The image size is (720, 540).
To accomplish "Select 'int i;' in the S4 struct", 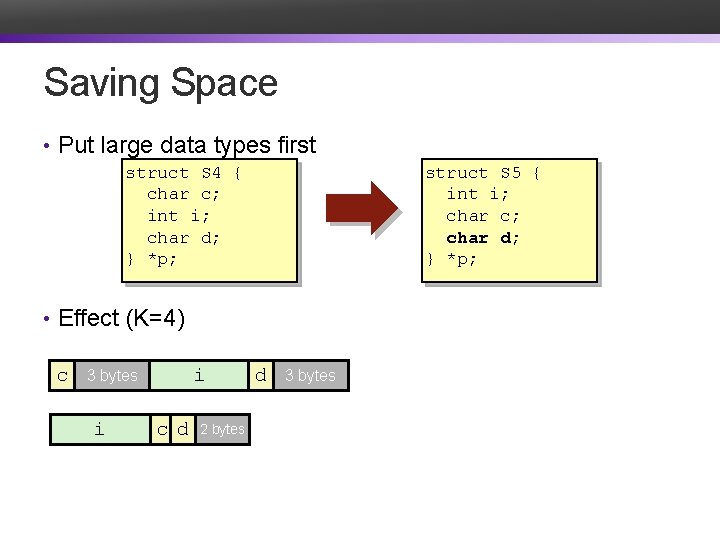I will pos(178,216).
